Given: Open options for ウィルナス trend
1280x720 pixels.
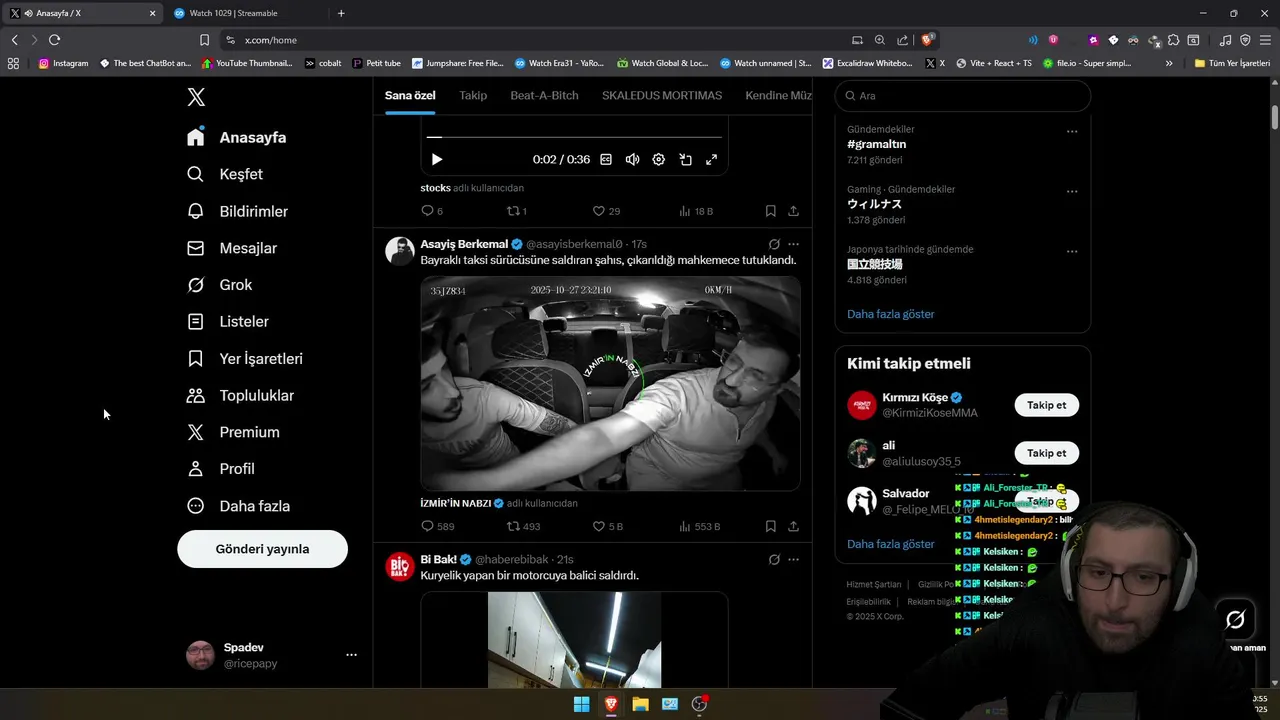Looking at the screenshot, I should pos(1072,191).
